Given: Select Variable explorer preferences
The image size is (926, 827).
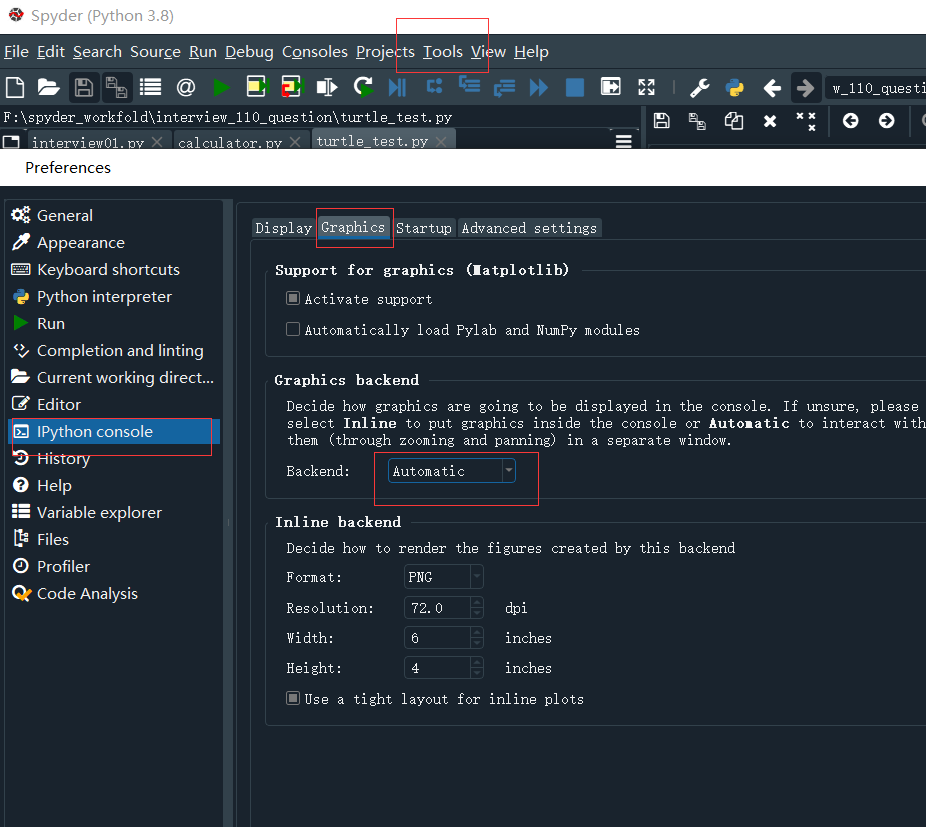Looking at the screenshot, I should (112, 512).
